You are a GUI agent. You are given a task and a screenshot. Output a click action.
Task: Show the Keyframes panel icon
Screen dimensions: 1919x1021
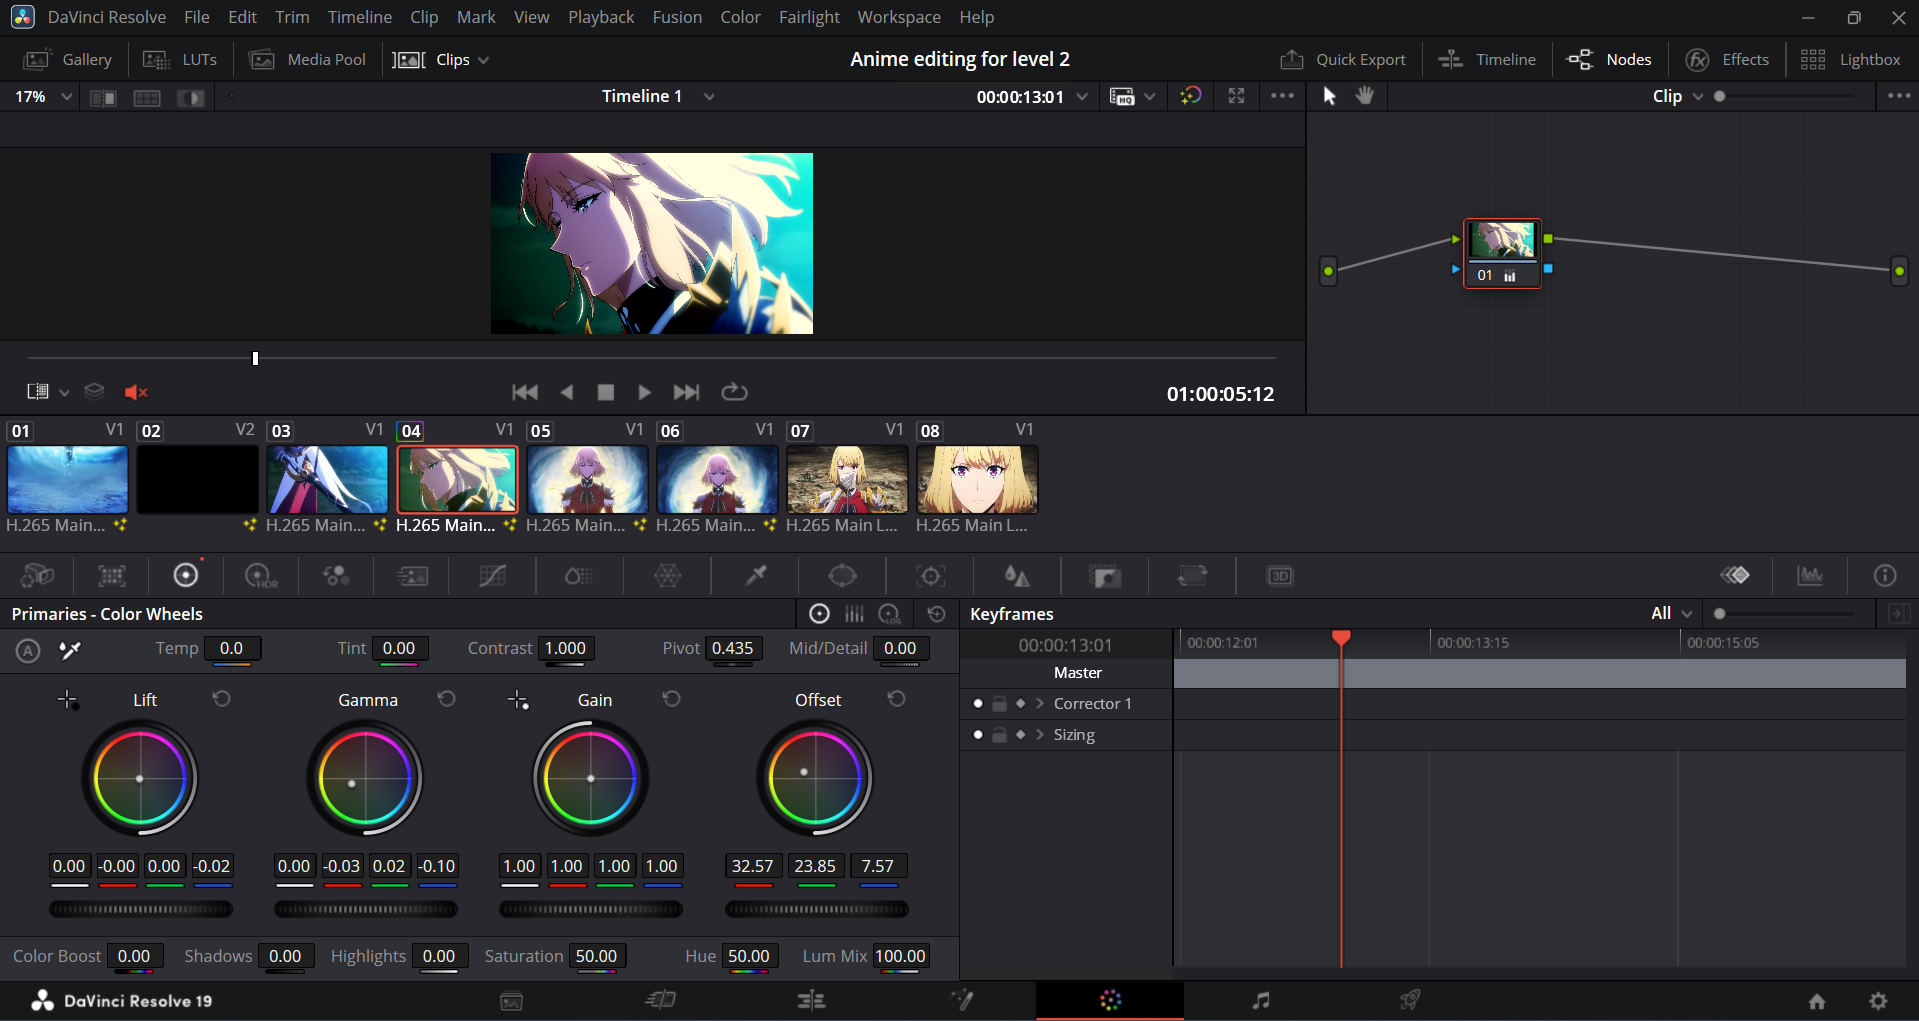point(1735,575)
